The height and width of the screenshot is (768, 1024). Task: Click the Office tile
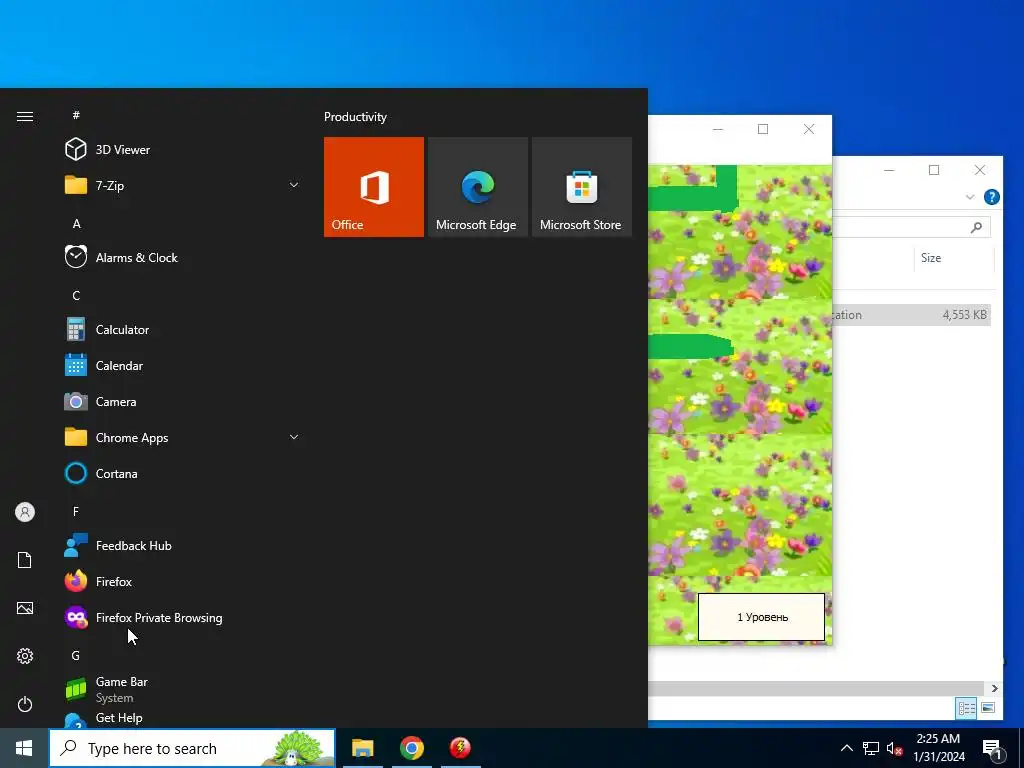(x=374, y=187)
